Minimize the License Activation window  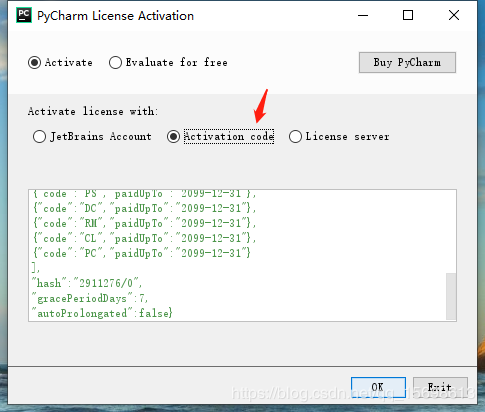(363, 15)
